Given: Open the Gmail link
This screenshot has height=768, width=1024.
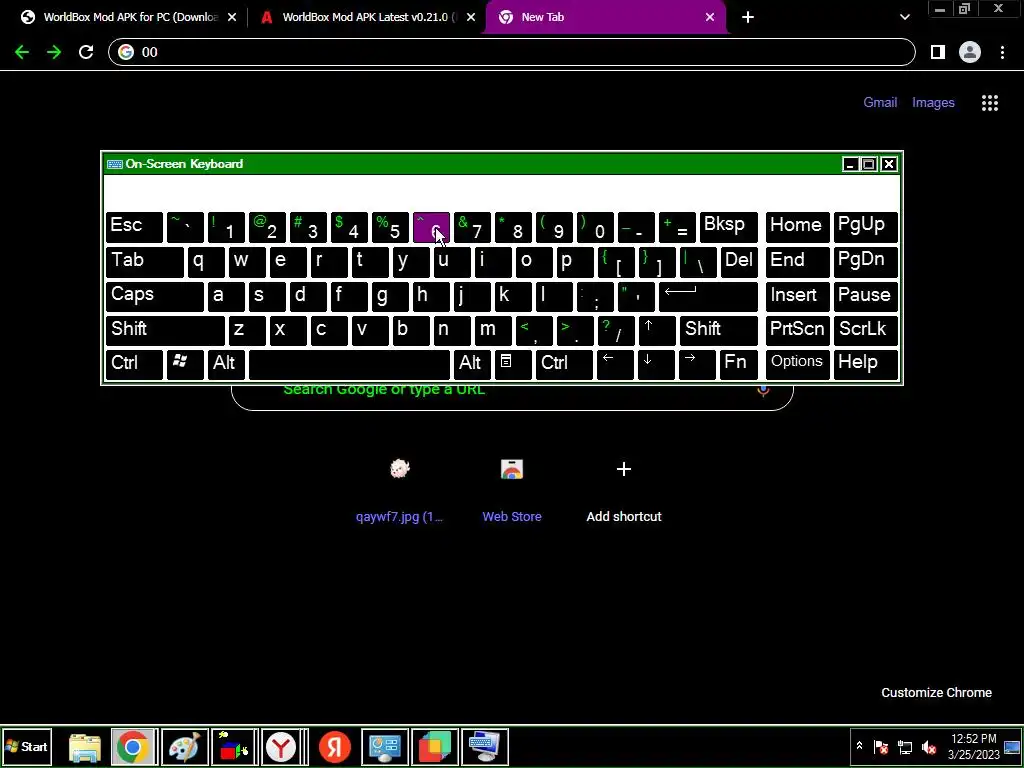Looking at the screenshot, I should click(880, 103).
